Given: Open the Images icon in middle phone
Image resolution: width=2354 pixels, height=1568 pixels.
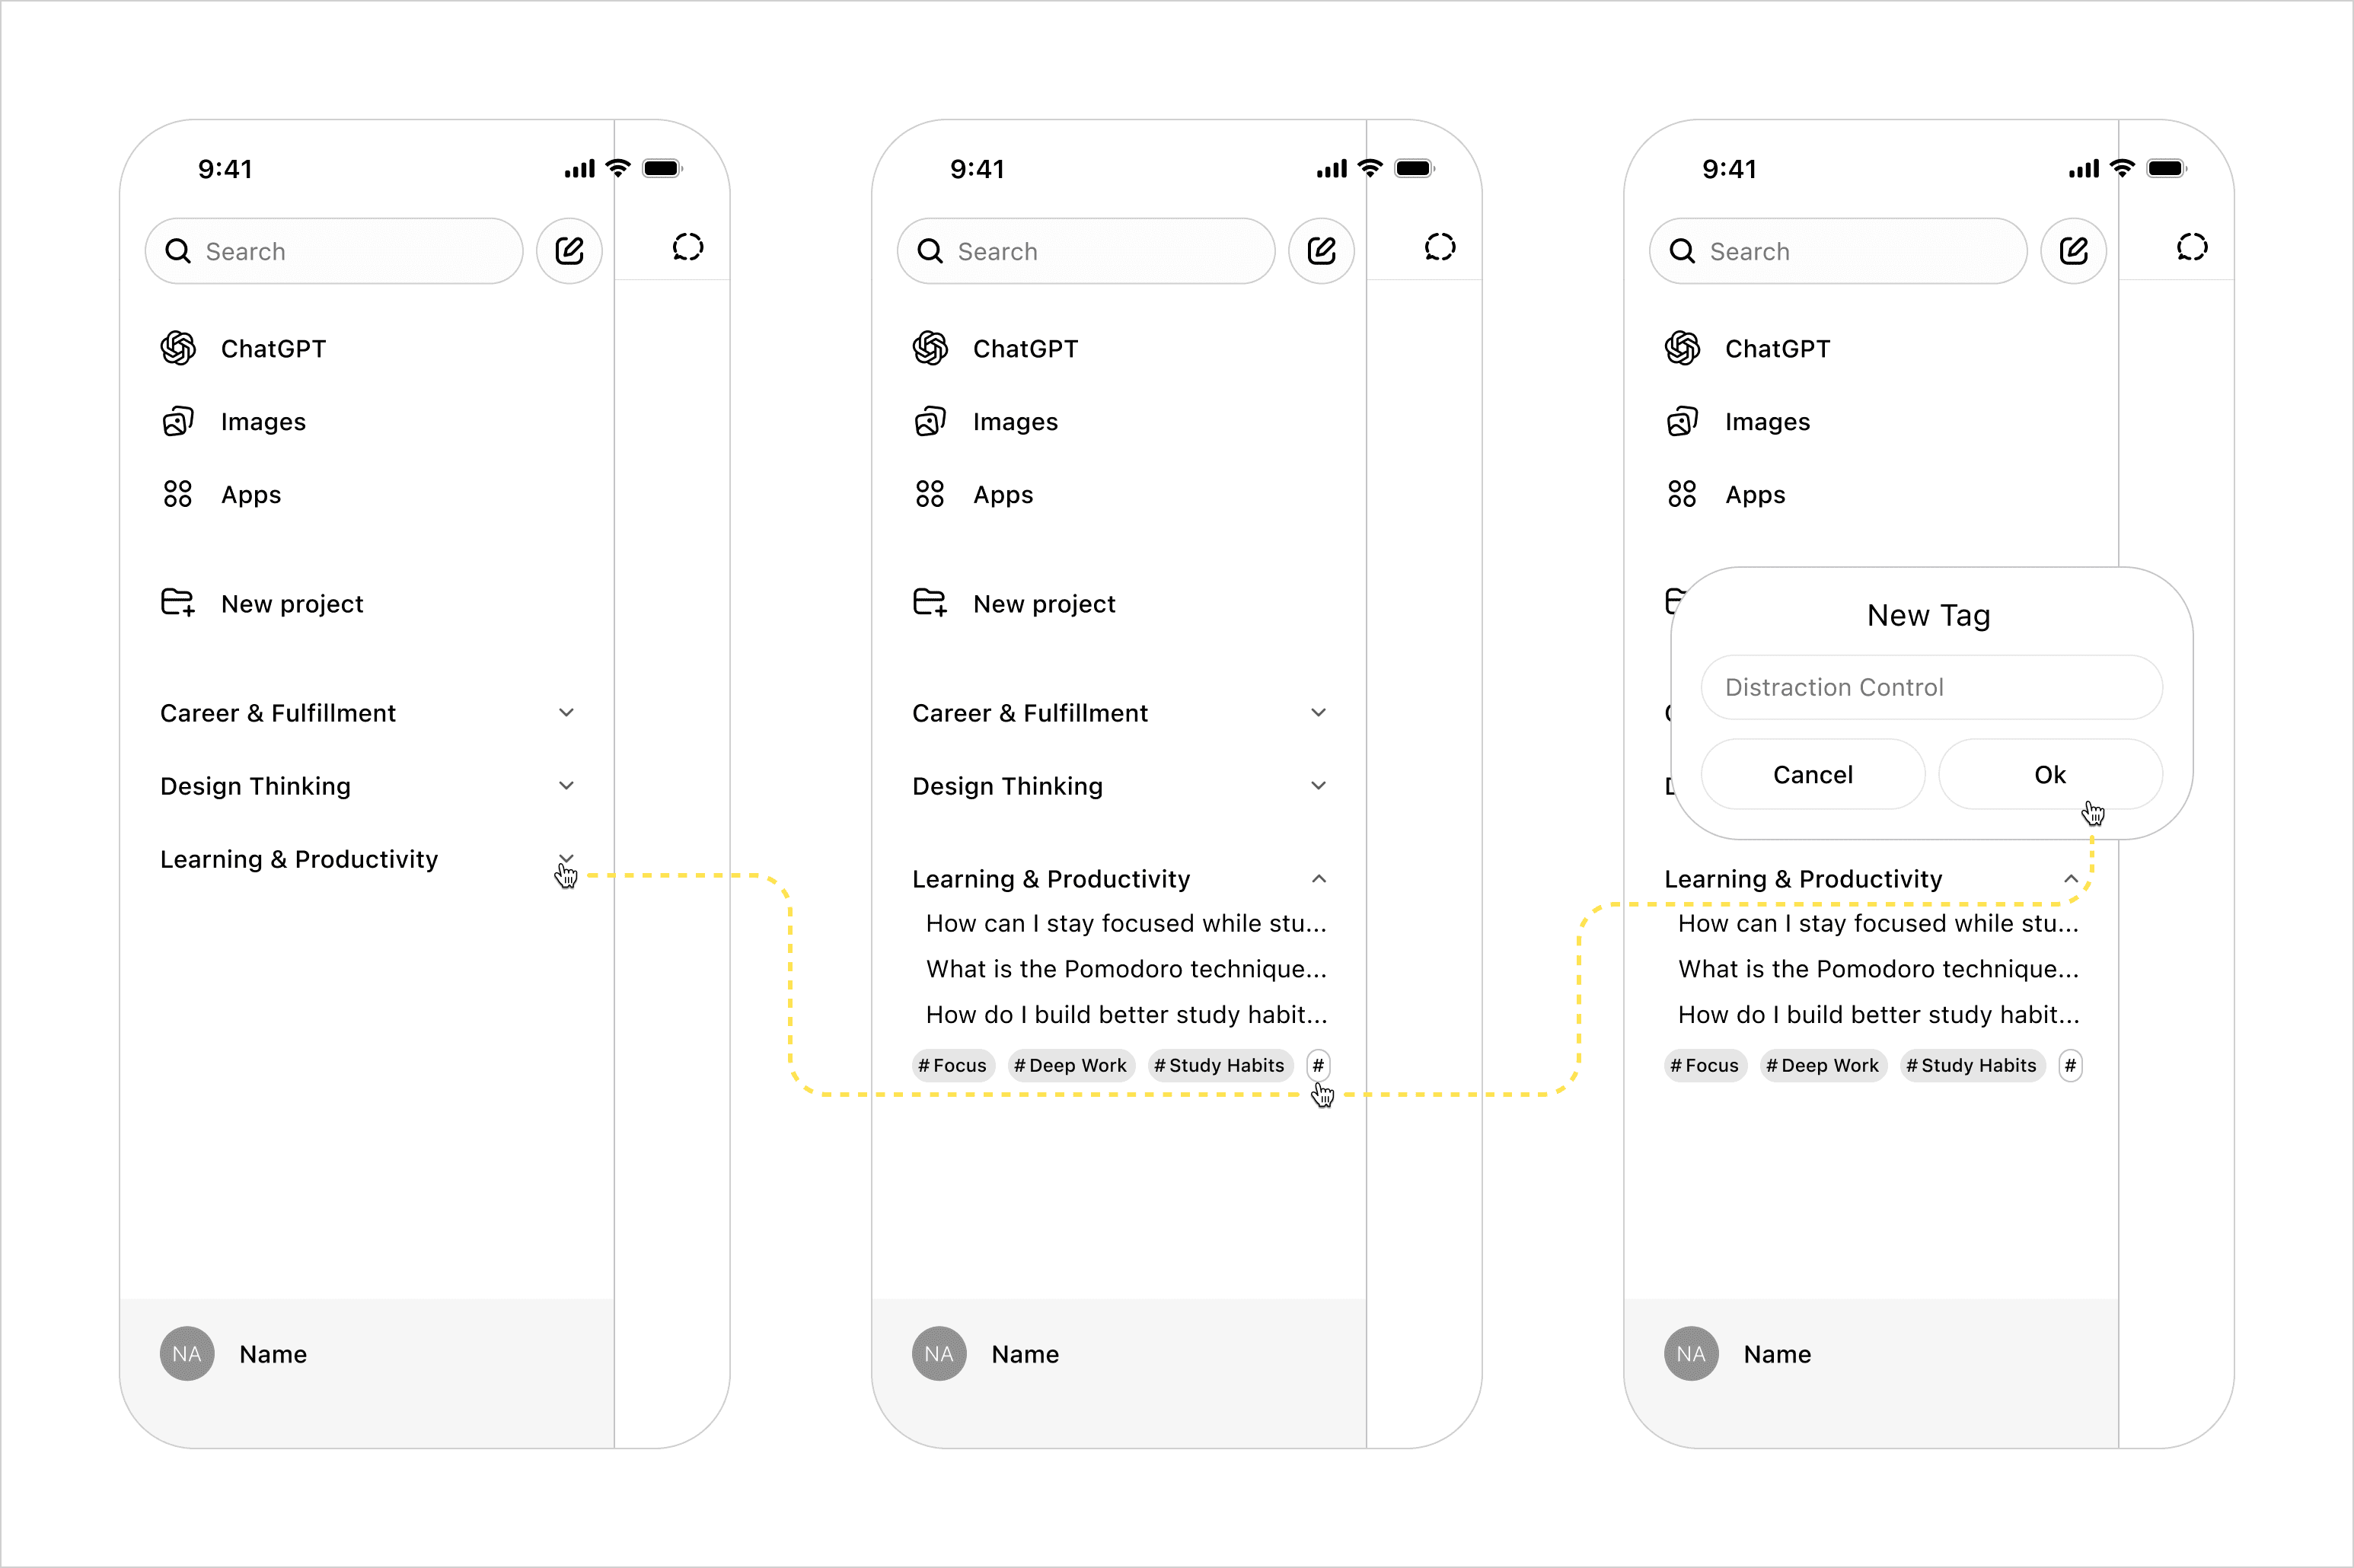Looking at the screenshot, I should tap(929, 421).
